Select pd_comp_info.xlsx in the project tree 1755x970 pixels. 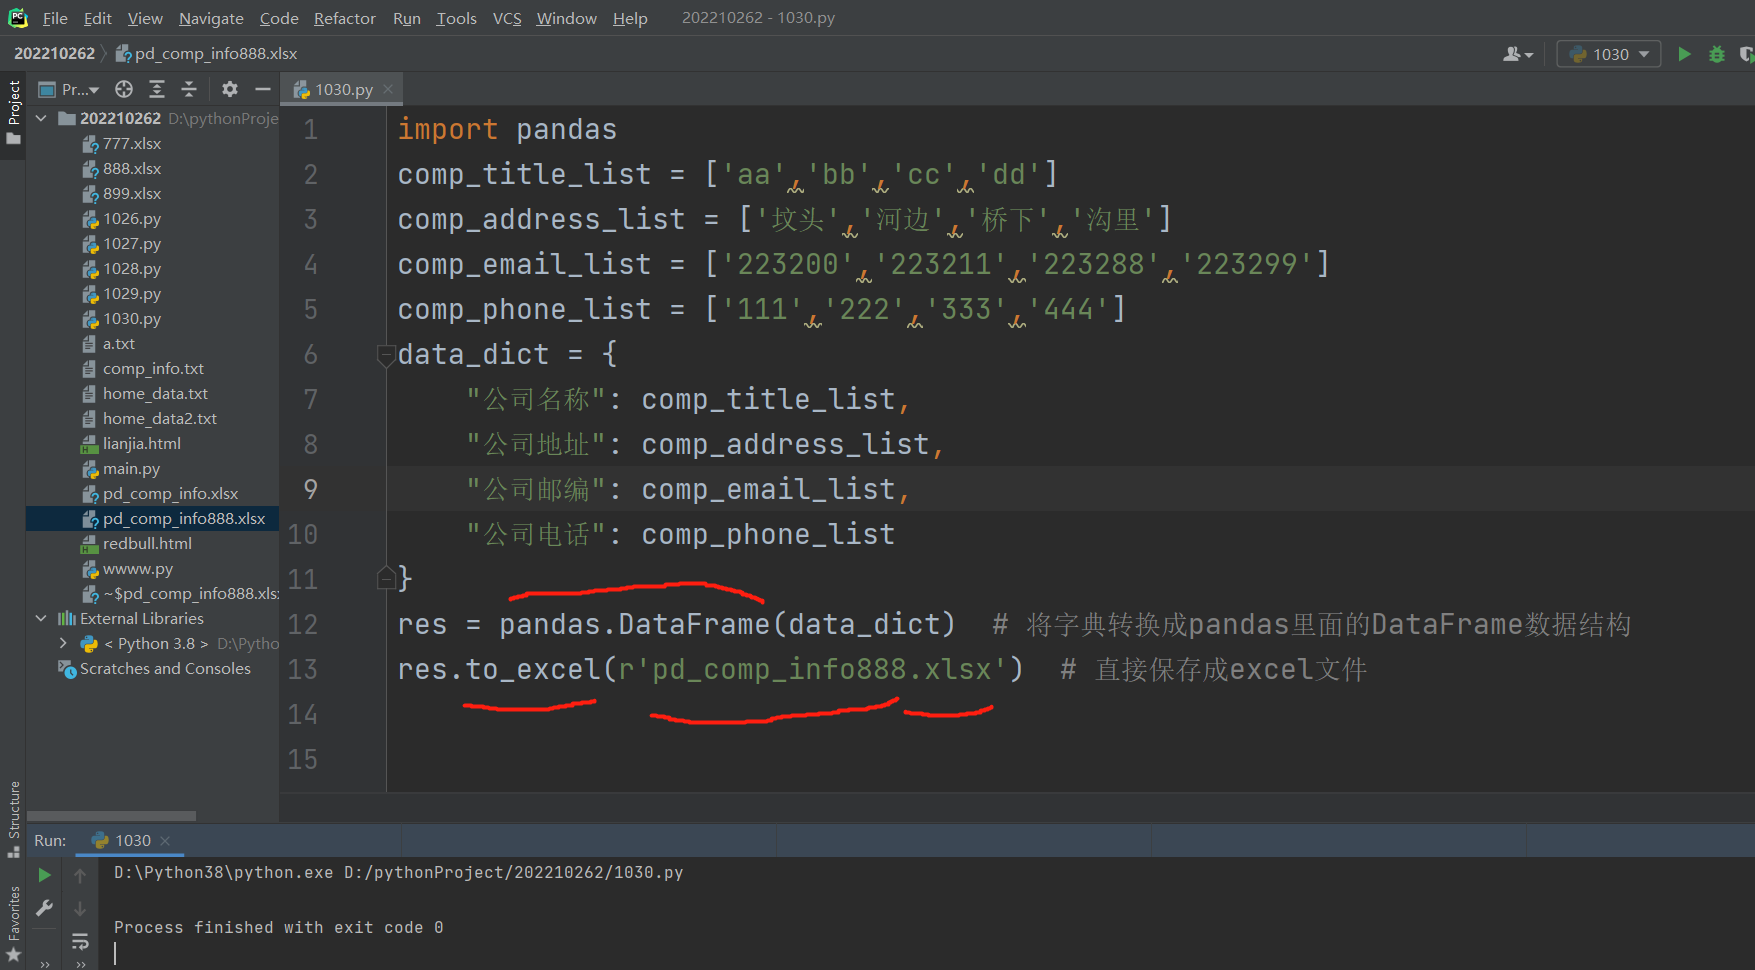[170, 493]
